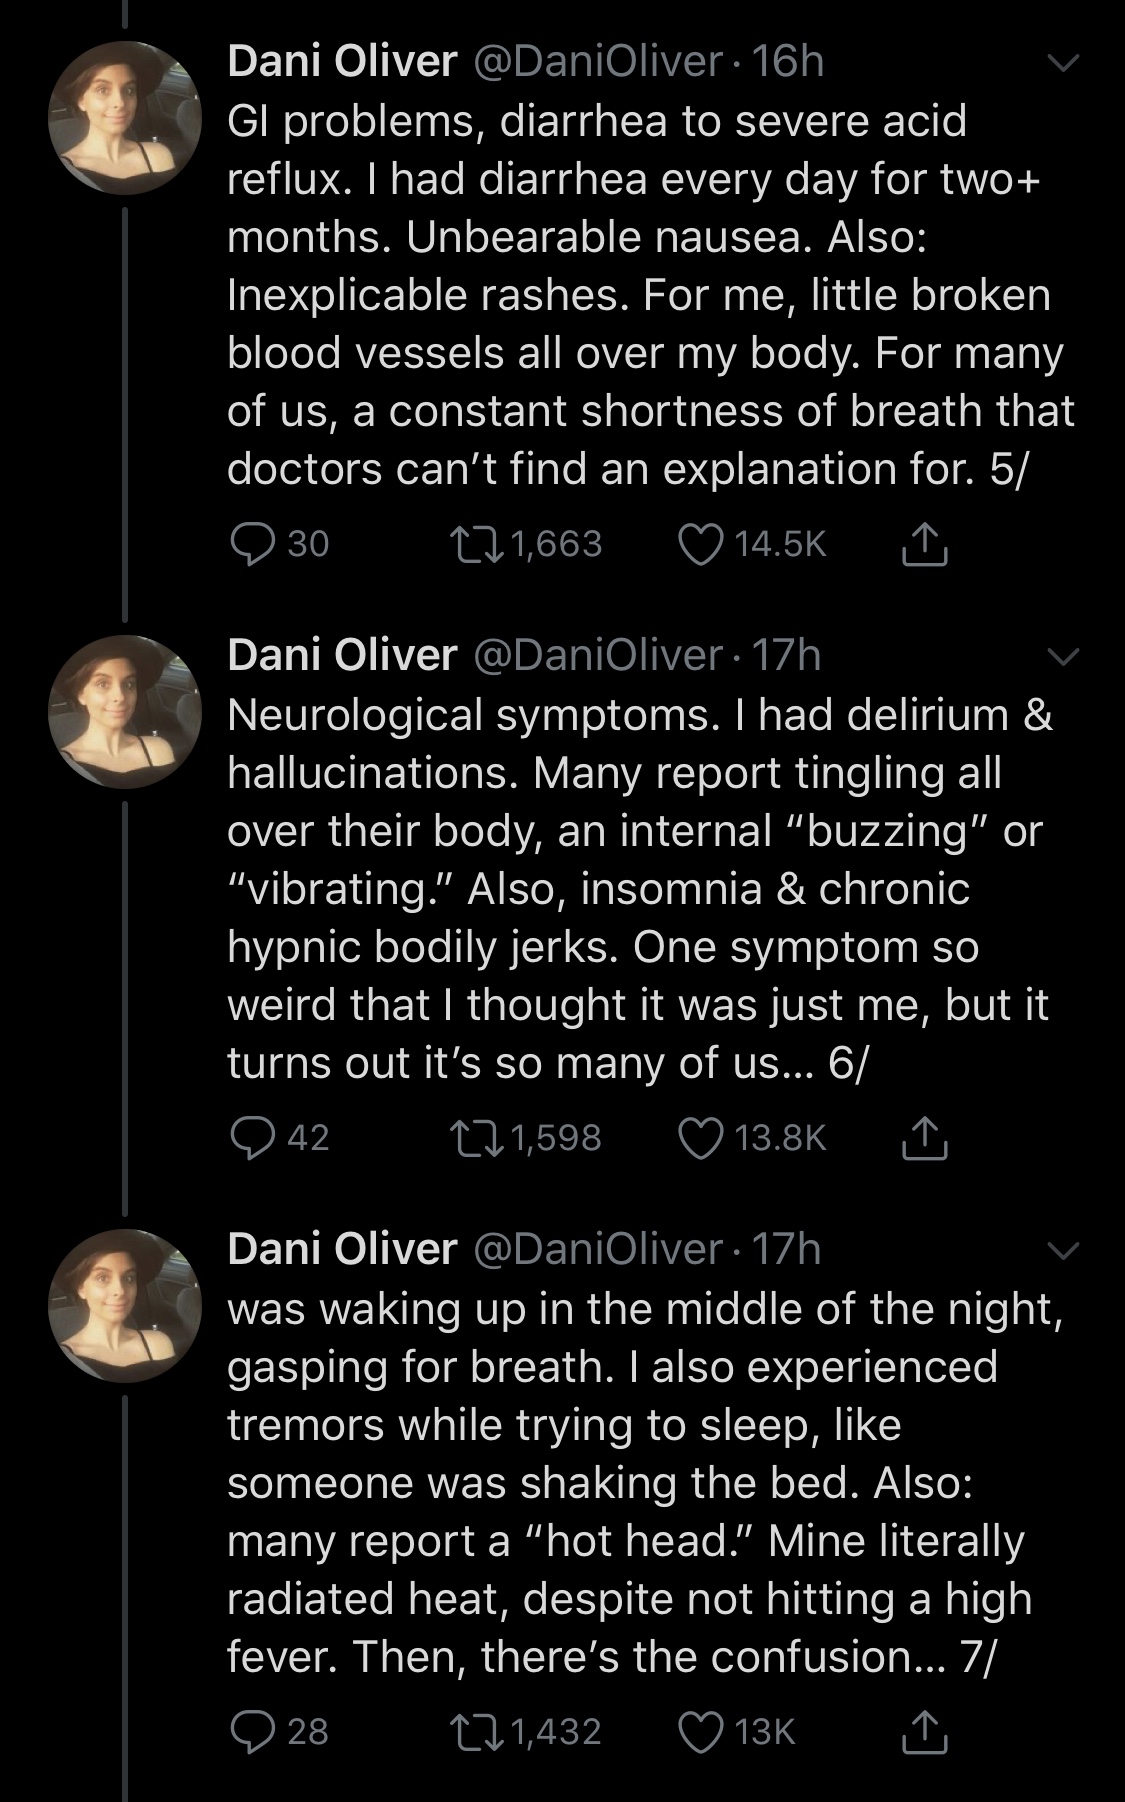The width and height of the screenshot is (1125, 1802).
Task: Like the tweet with 13K likes
Action: pos(700,1731)
